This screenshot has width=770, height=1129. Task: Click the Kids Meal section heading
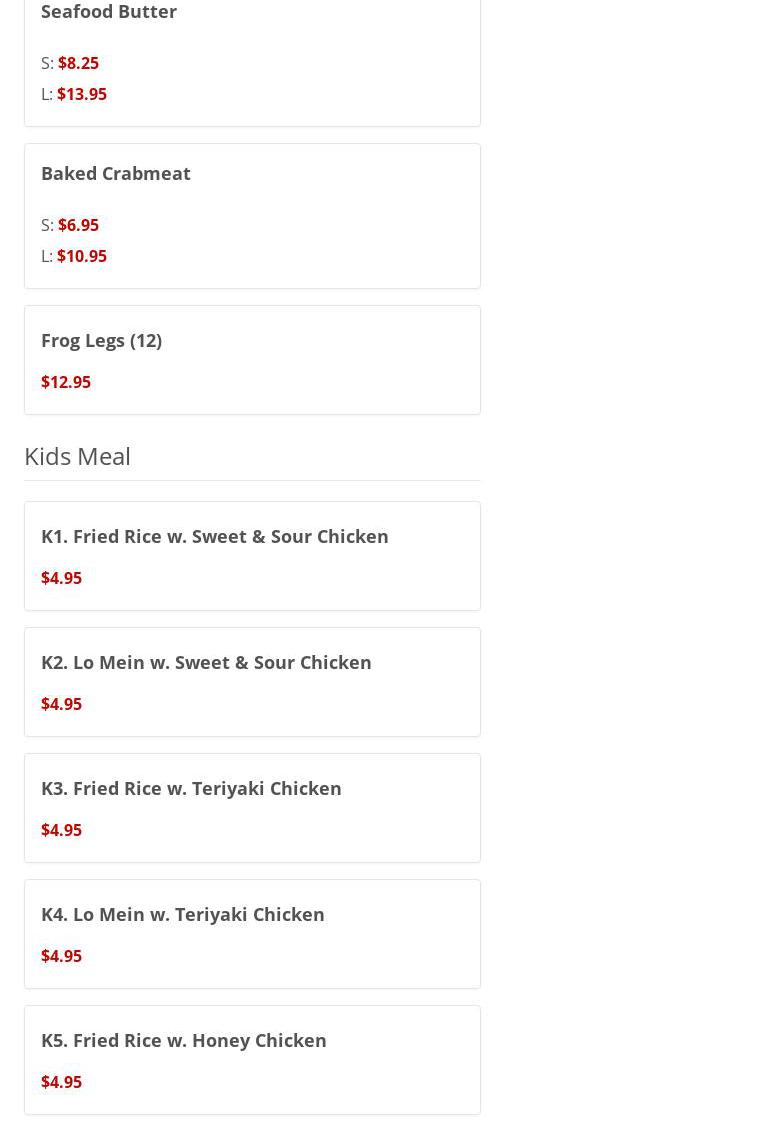[x=77, y=455]
